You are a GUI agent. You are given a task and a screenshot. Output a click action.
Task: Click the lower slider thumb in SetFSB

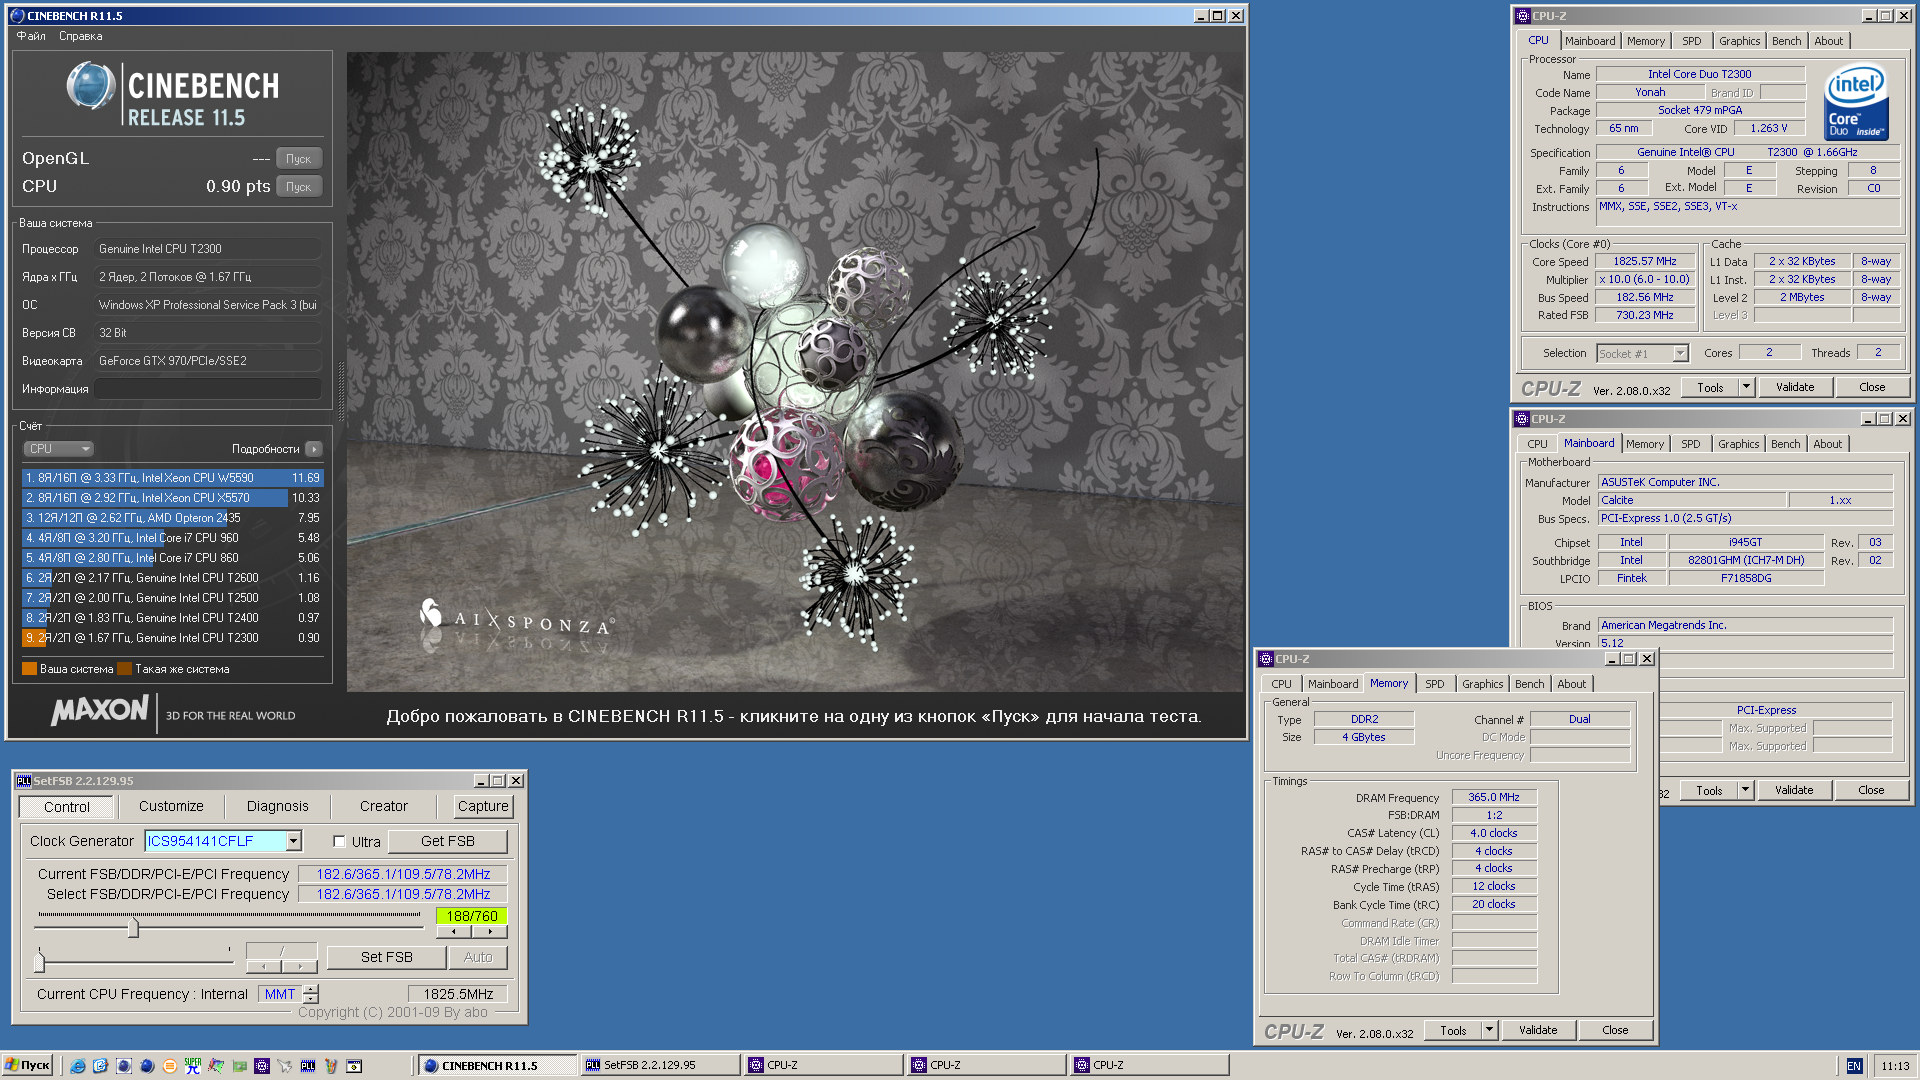39,962
